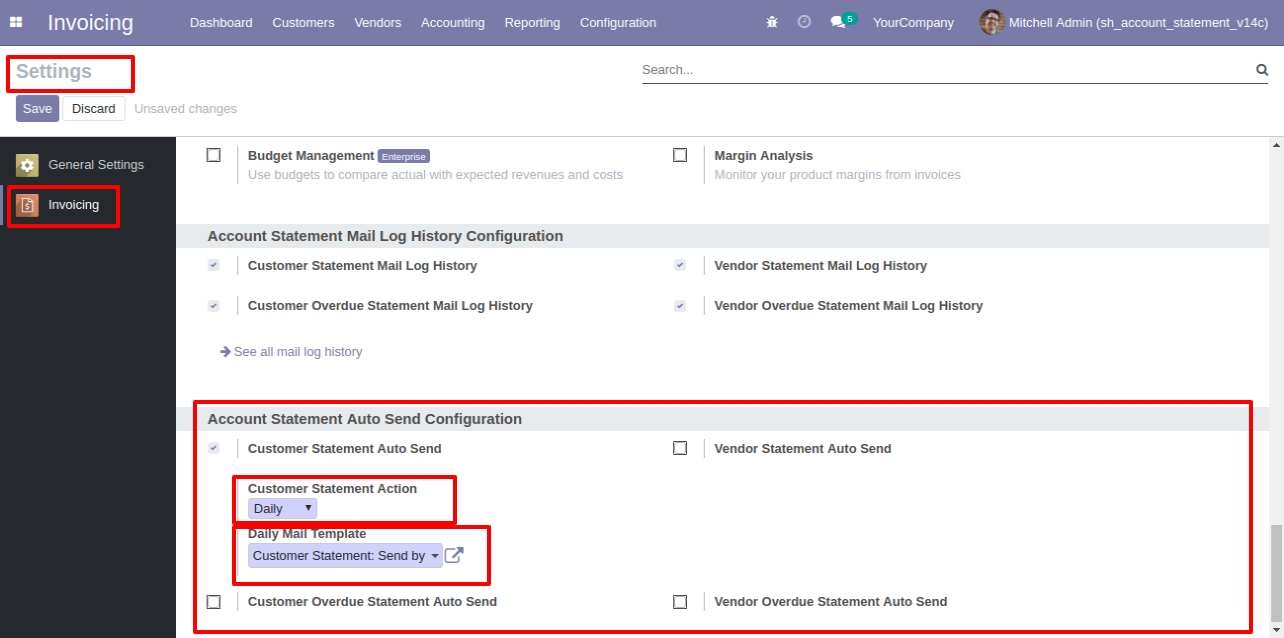Enable Vendor Overdue Statement Auto Send checkbox
The height and width of the screenshot is (638, 1284).
point(680,602)
